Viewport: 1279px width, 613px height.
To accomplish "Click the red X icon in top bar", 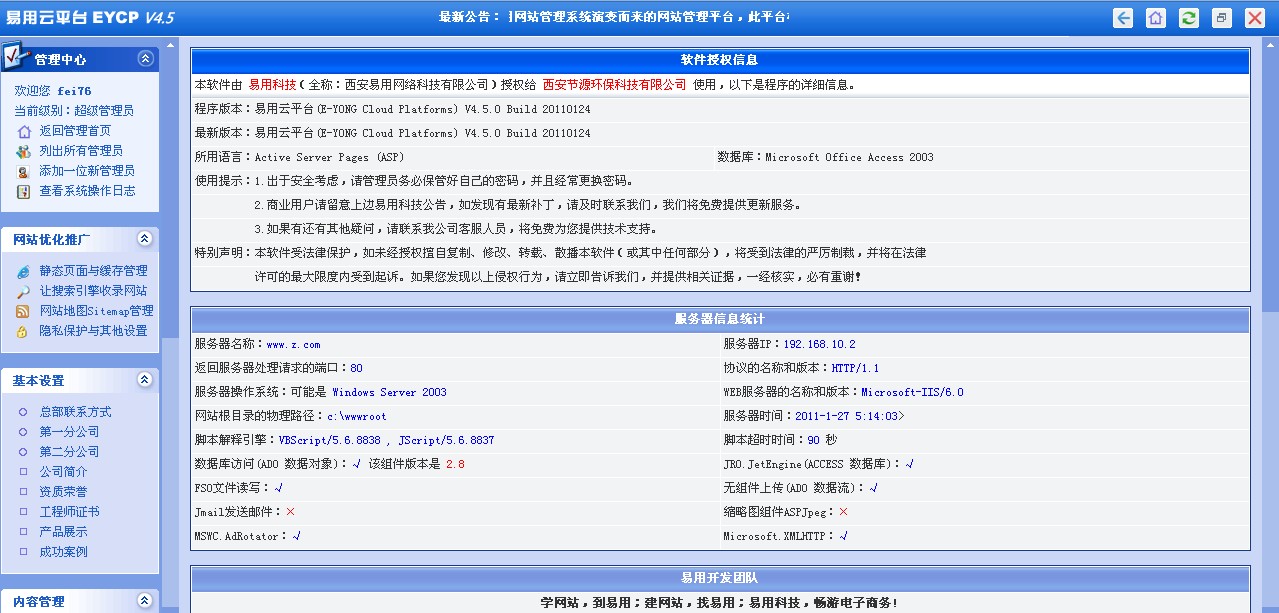I will click(1254, 18).
